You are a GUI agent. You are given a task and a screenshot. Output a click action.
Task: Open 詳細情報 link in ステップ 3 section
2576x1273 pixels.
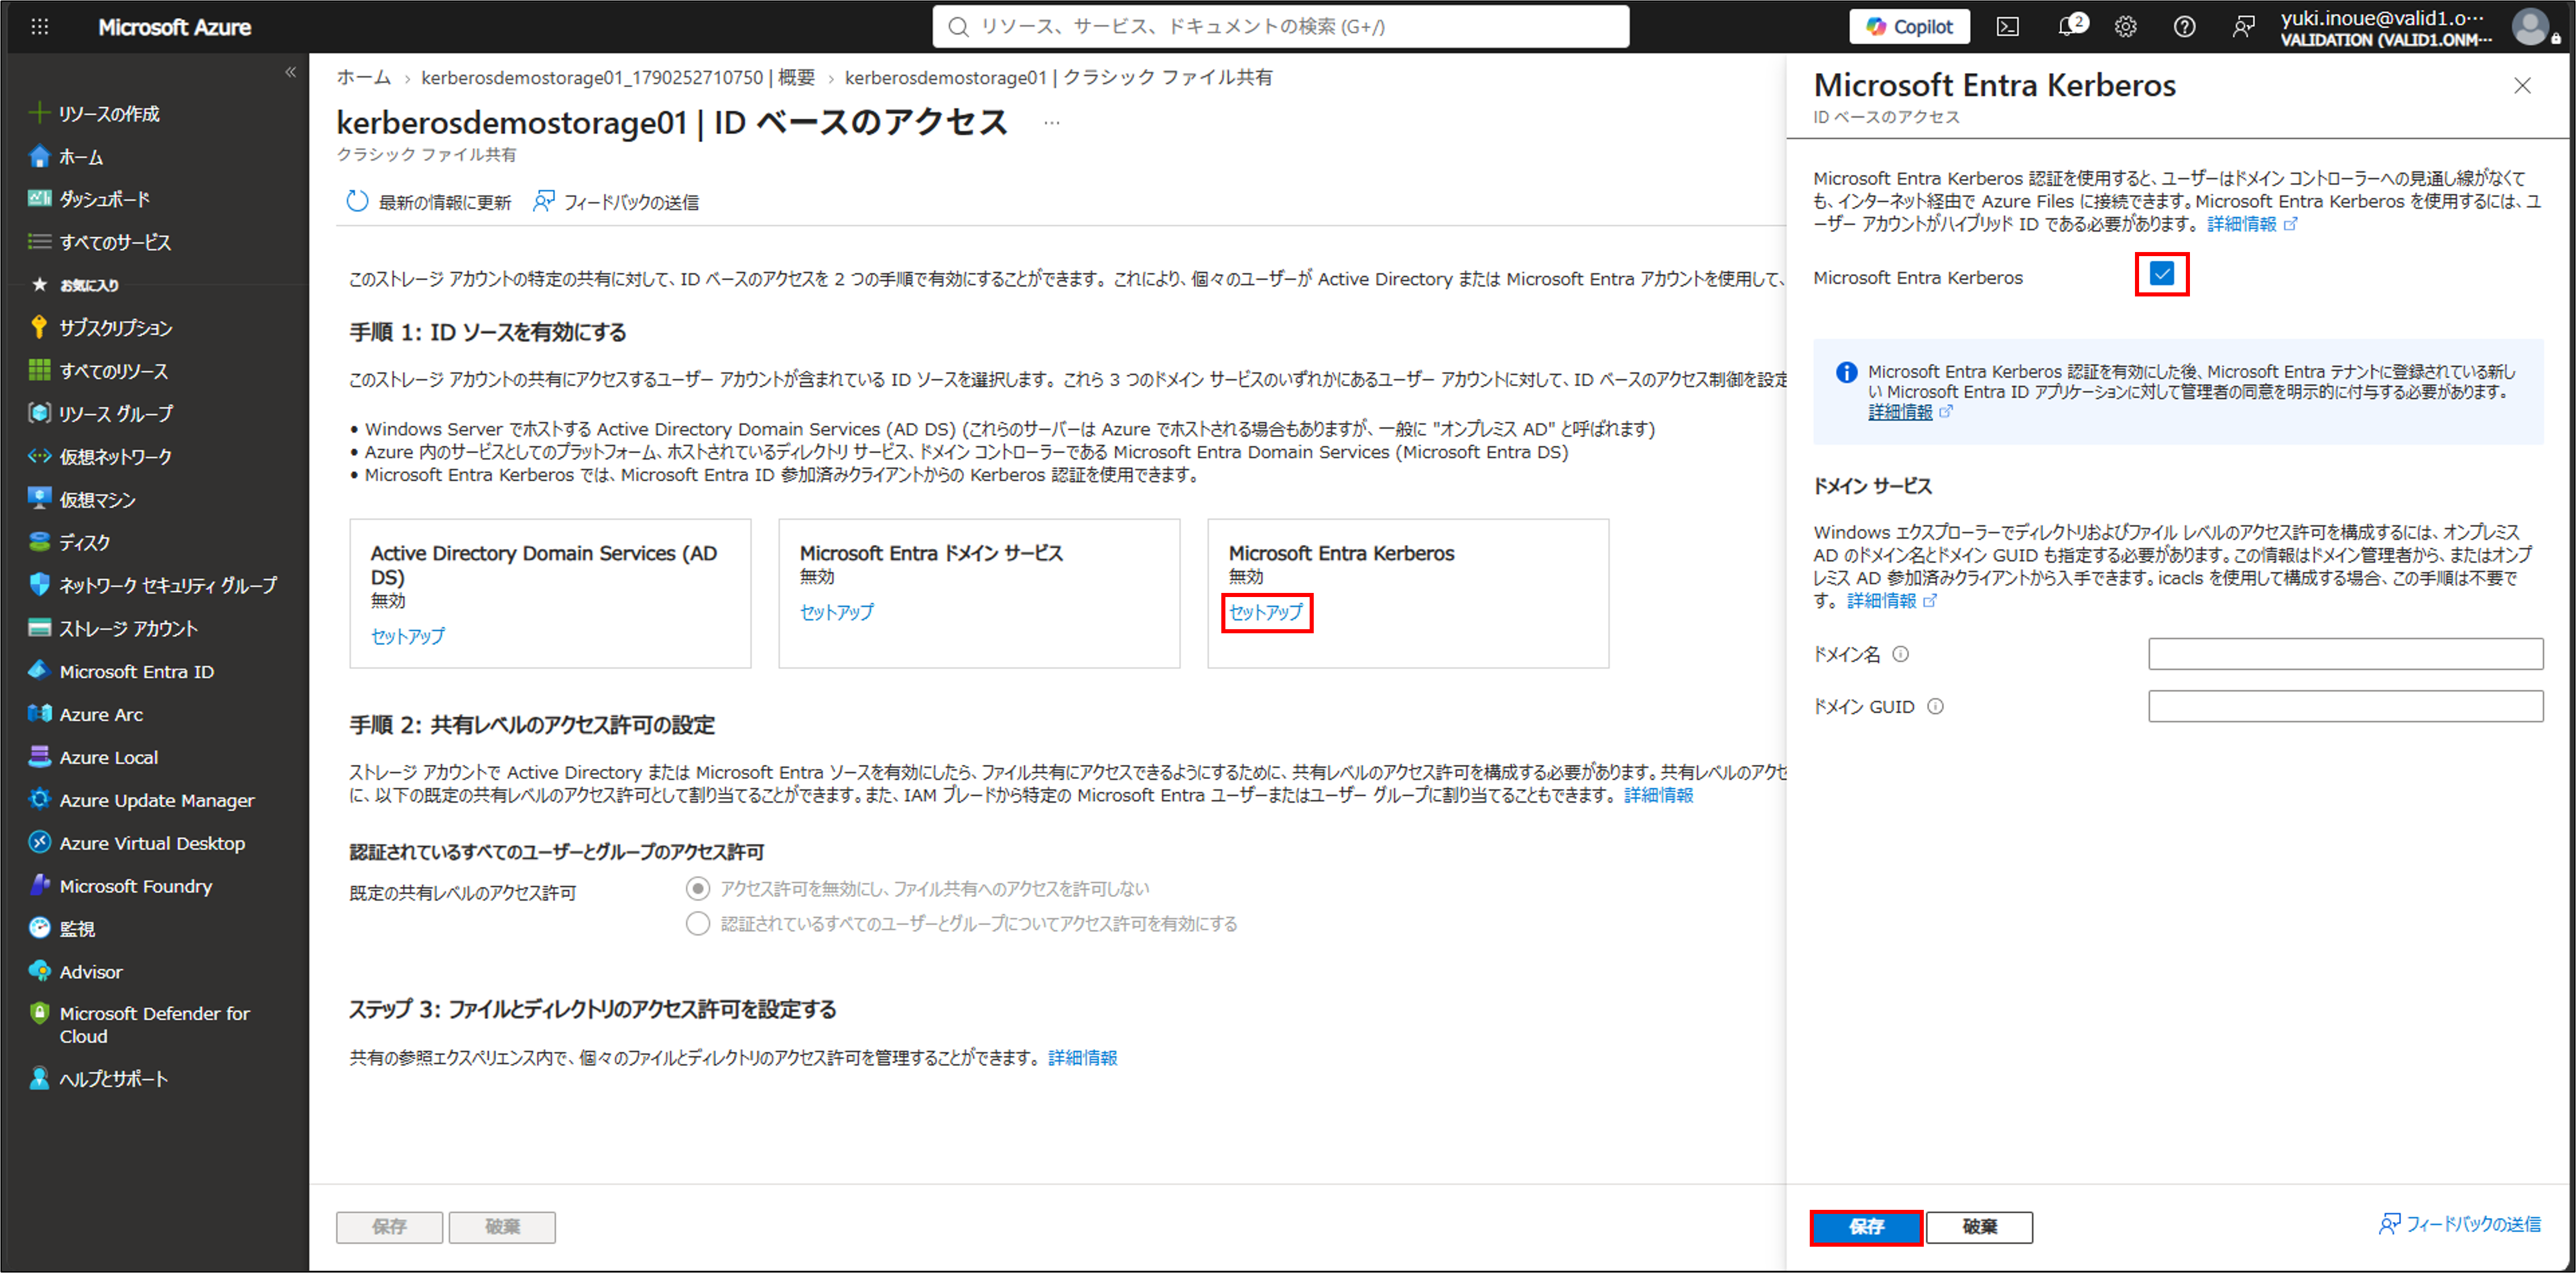(1083, 1058)
